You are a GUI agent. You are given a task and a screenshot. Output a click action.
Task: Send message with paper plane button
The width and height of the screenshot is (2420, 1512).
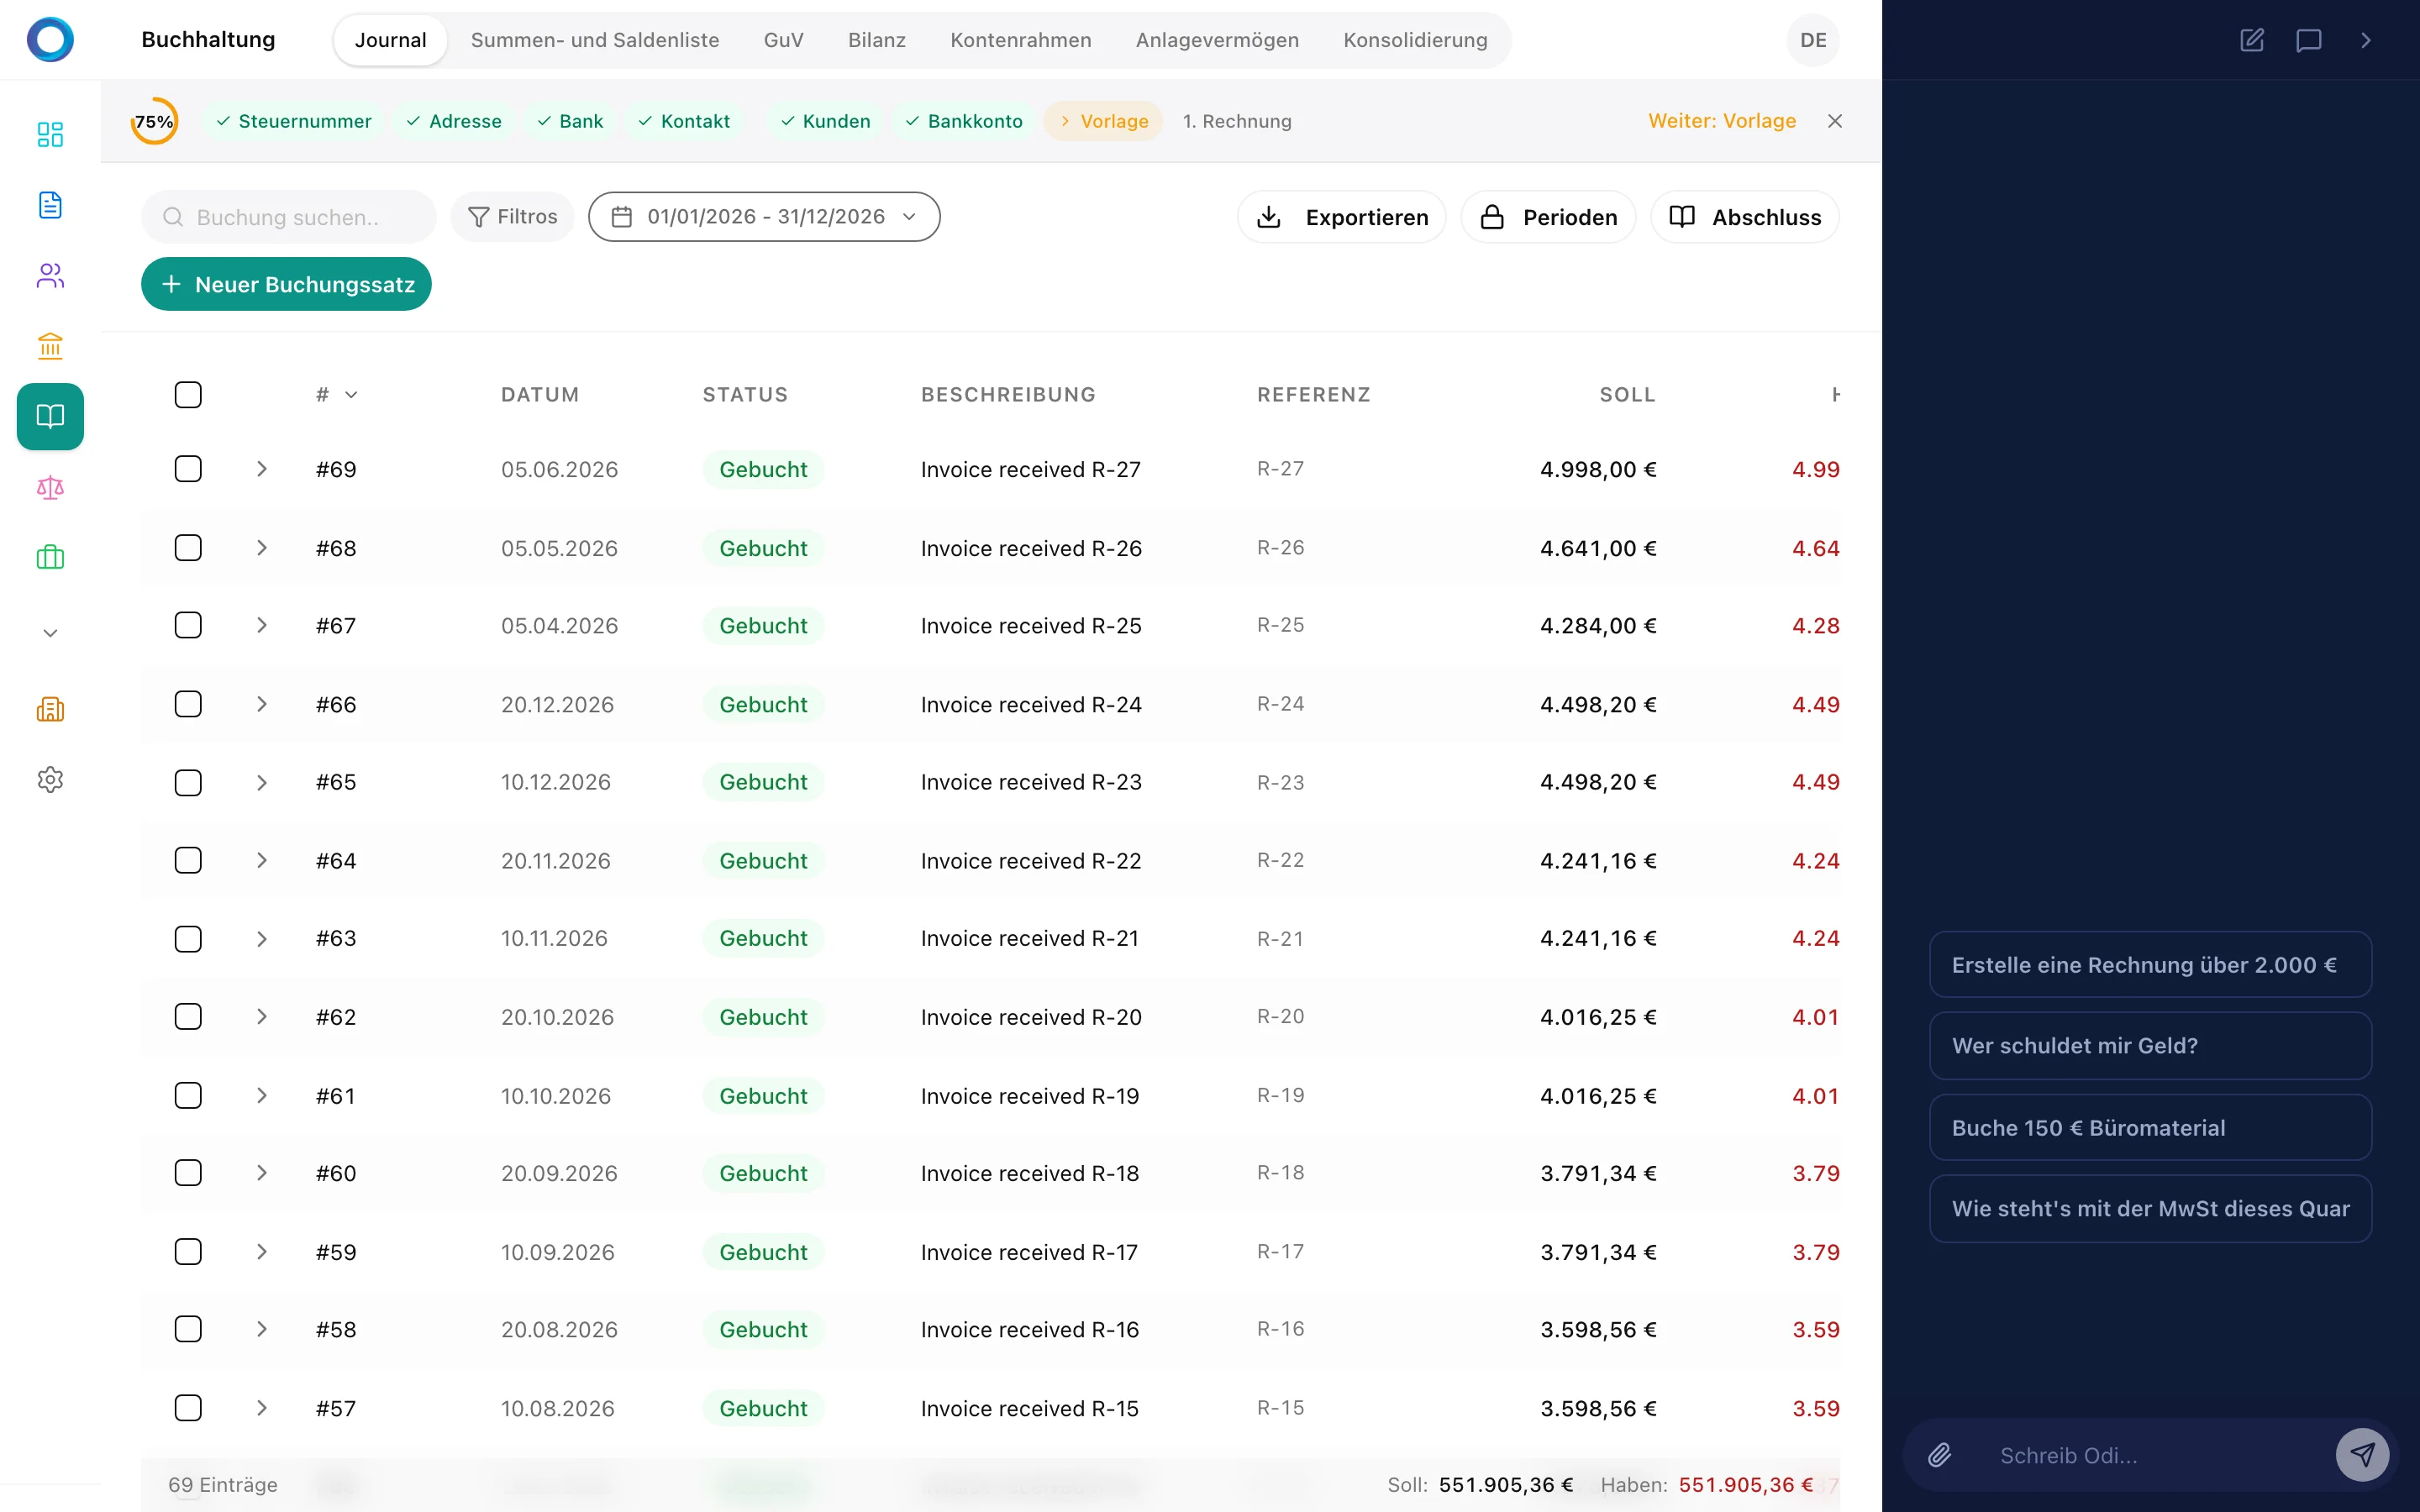[2362, 1455]
